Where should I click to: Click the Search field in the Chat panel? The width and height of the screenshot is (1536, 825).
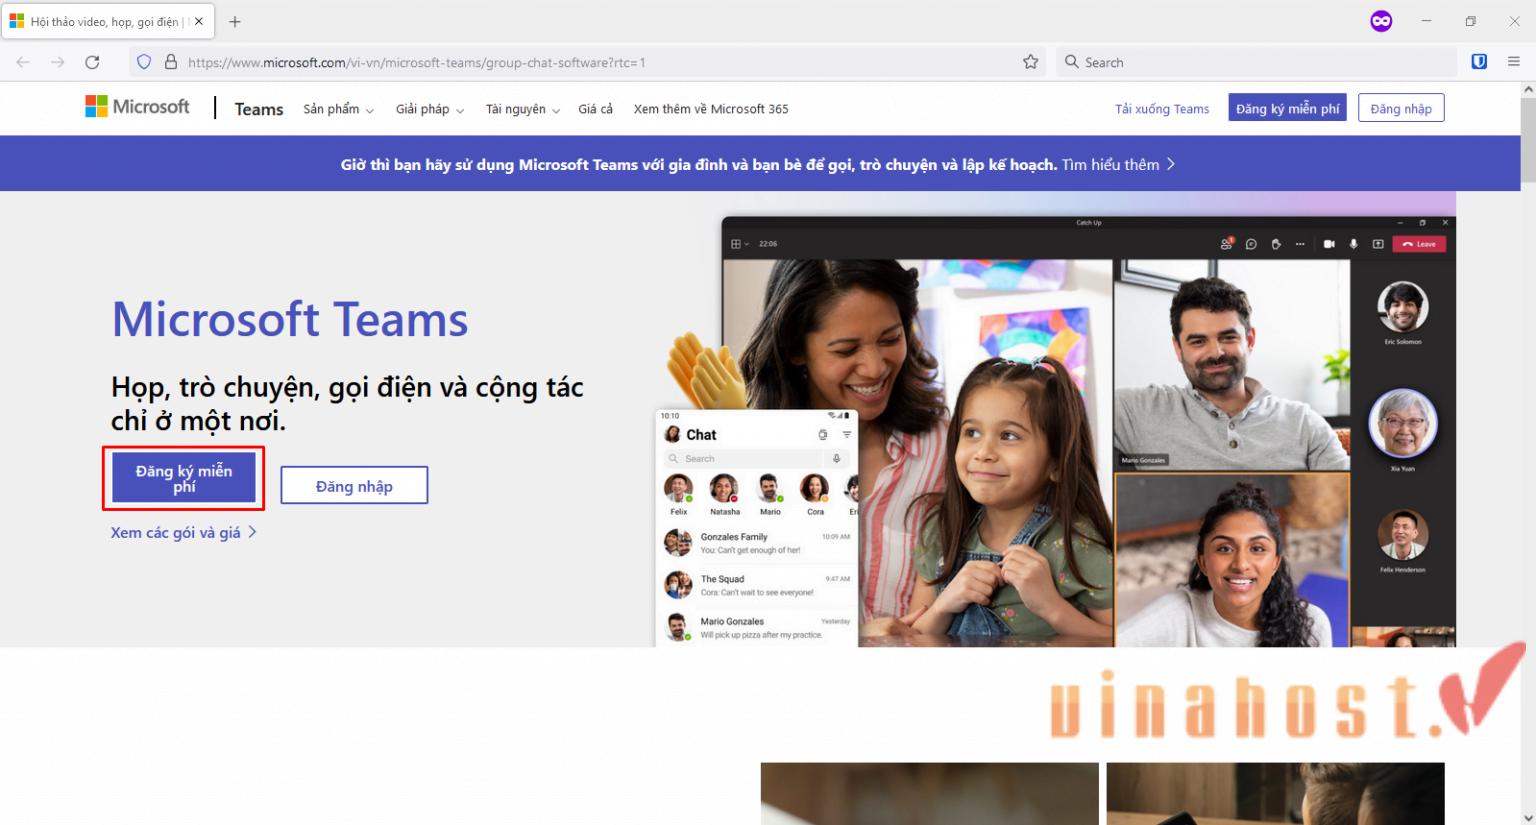coord(757,459)
